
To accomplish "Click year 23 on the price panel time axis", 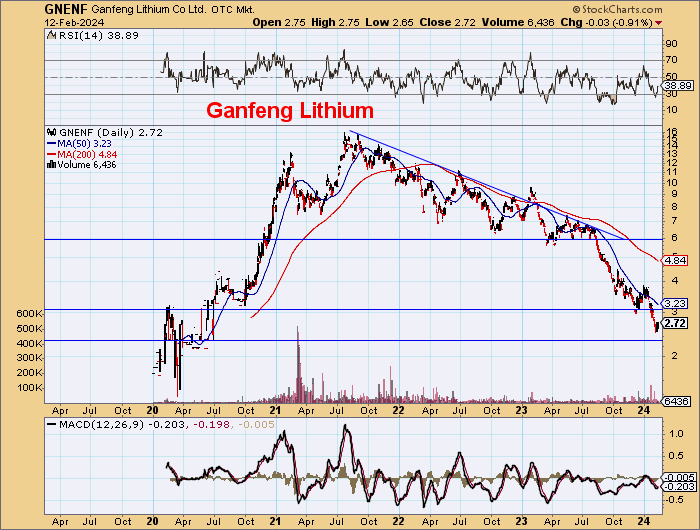I will (521, 410).
